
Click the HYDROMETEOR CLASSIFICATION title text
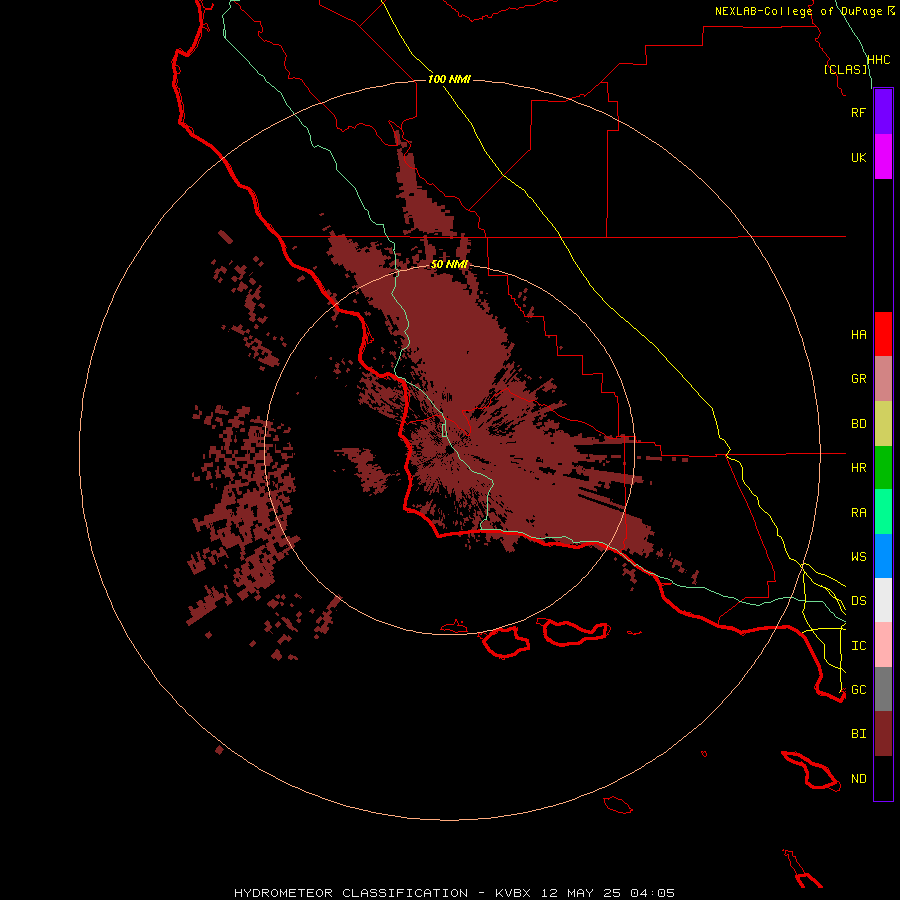351,893
